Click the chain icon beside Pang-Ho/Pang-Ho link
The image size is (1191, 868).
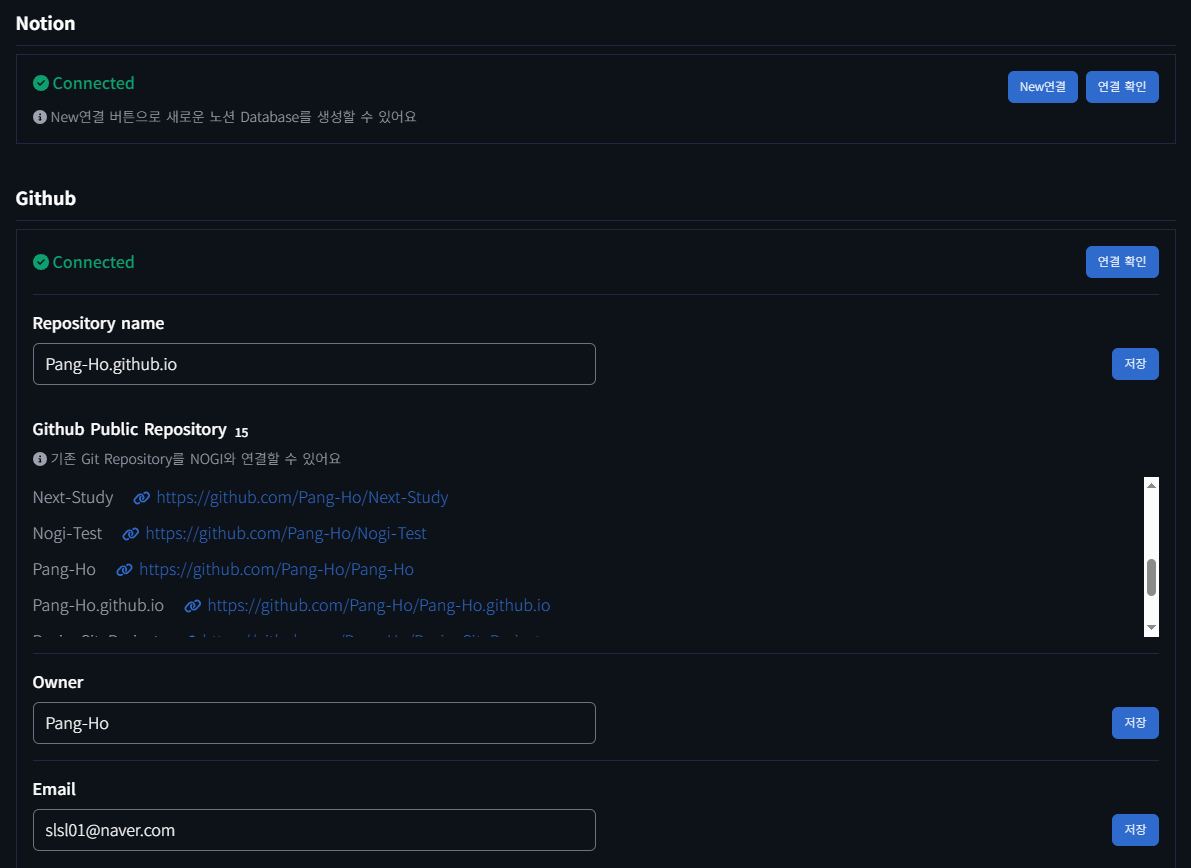point(125,570)
